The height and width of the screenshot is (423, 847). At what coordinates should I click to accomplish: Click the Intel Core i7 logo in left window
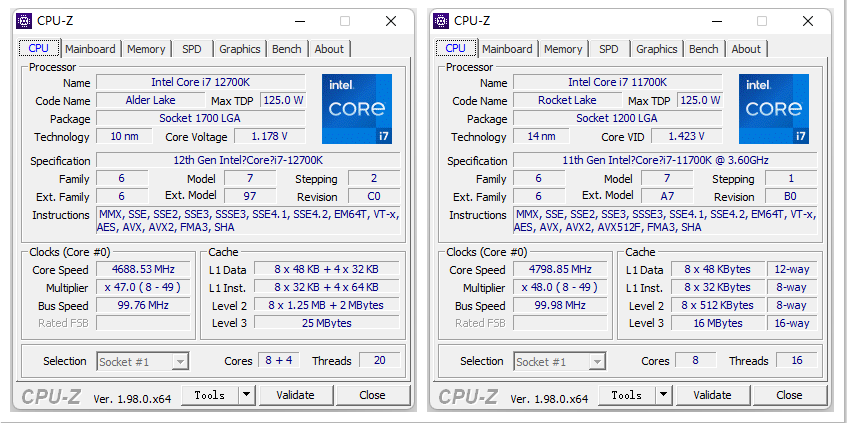tap(357, 109)
